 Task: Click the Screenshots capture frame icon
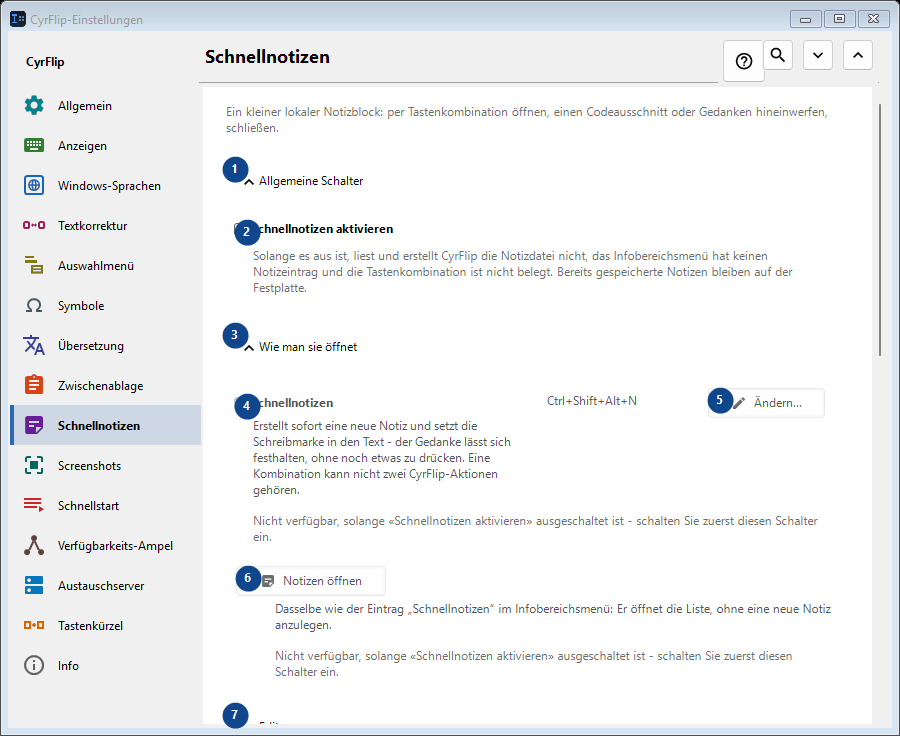pyautogui.click(x=34, y=465)
